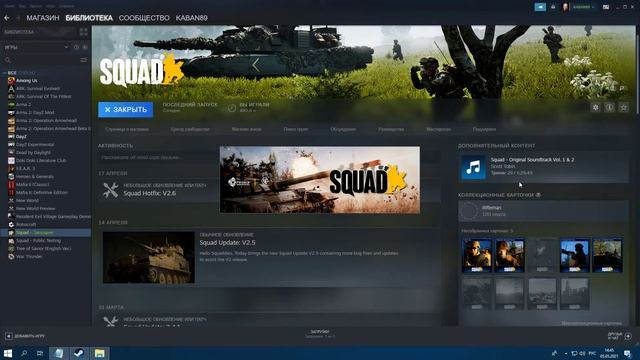Viewport: 640px width, 360px height.
Task: Open Squad Original Soundtrack Vol. 1 & 2
Action: 532,160
